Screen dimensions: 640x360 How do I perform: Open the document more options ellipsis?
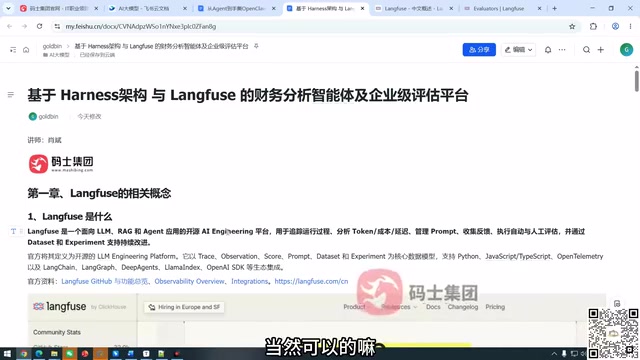tap(562, 50)
